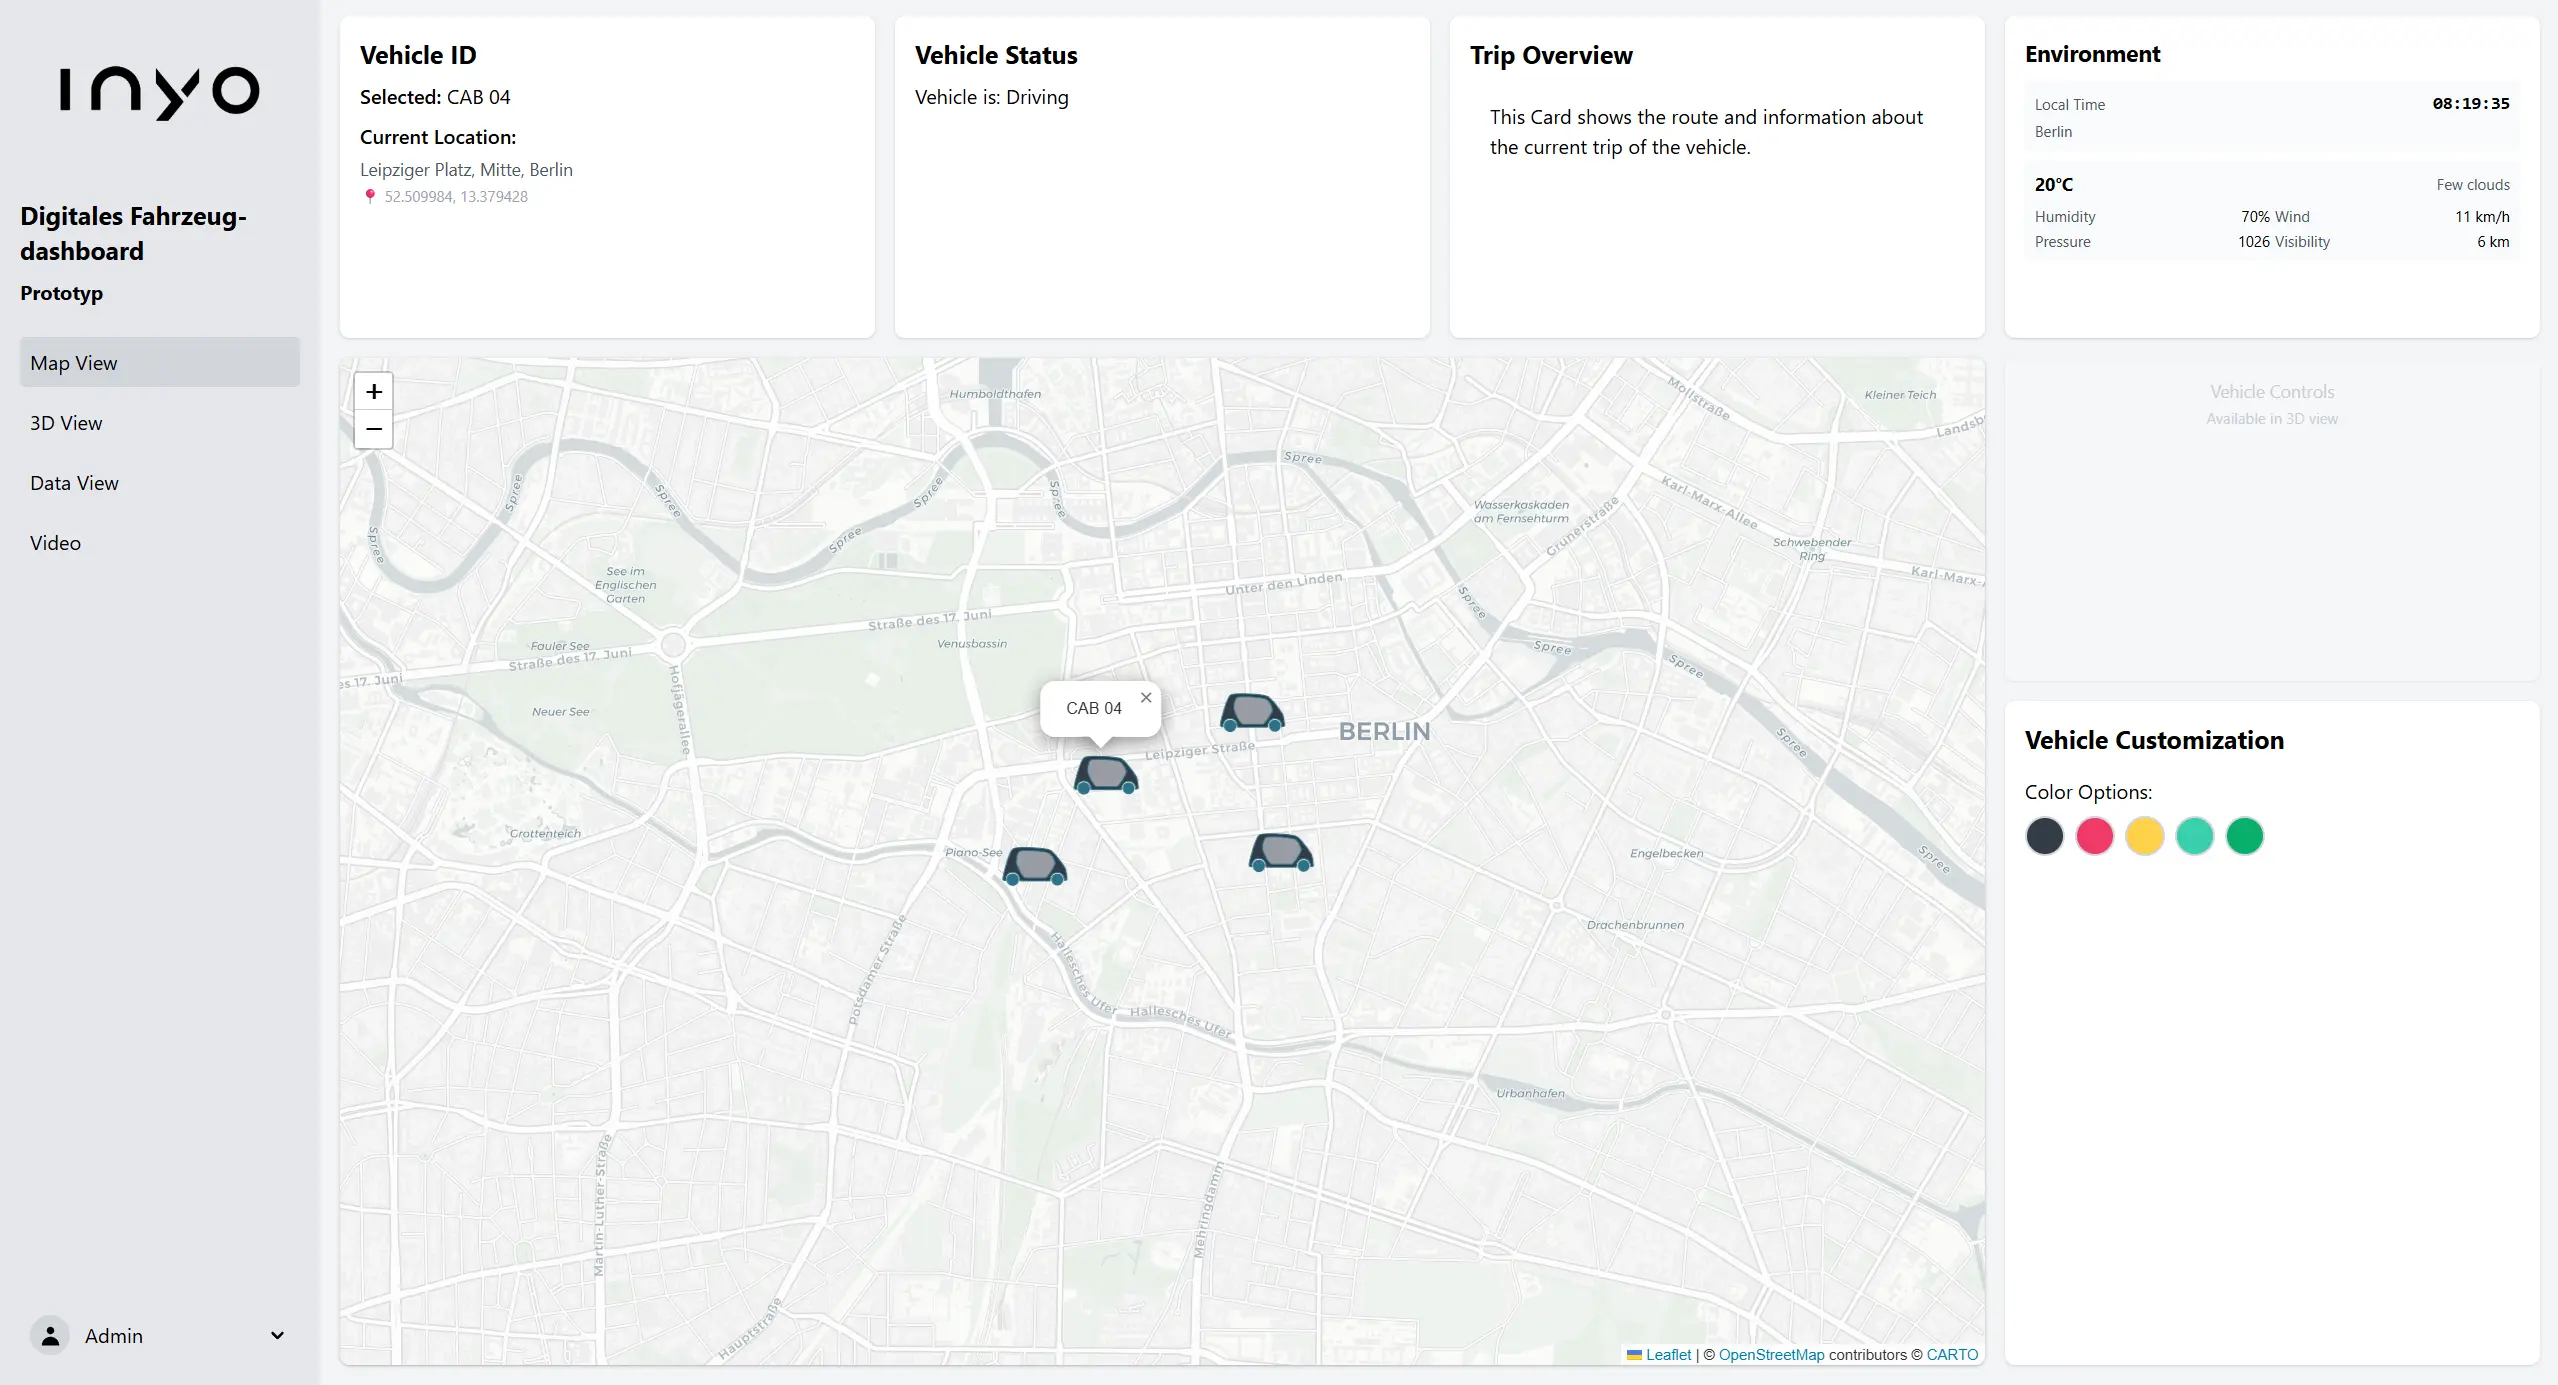
Task: Open Map View in sidebar
Action: (160, 363)
